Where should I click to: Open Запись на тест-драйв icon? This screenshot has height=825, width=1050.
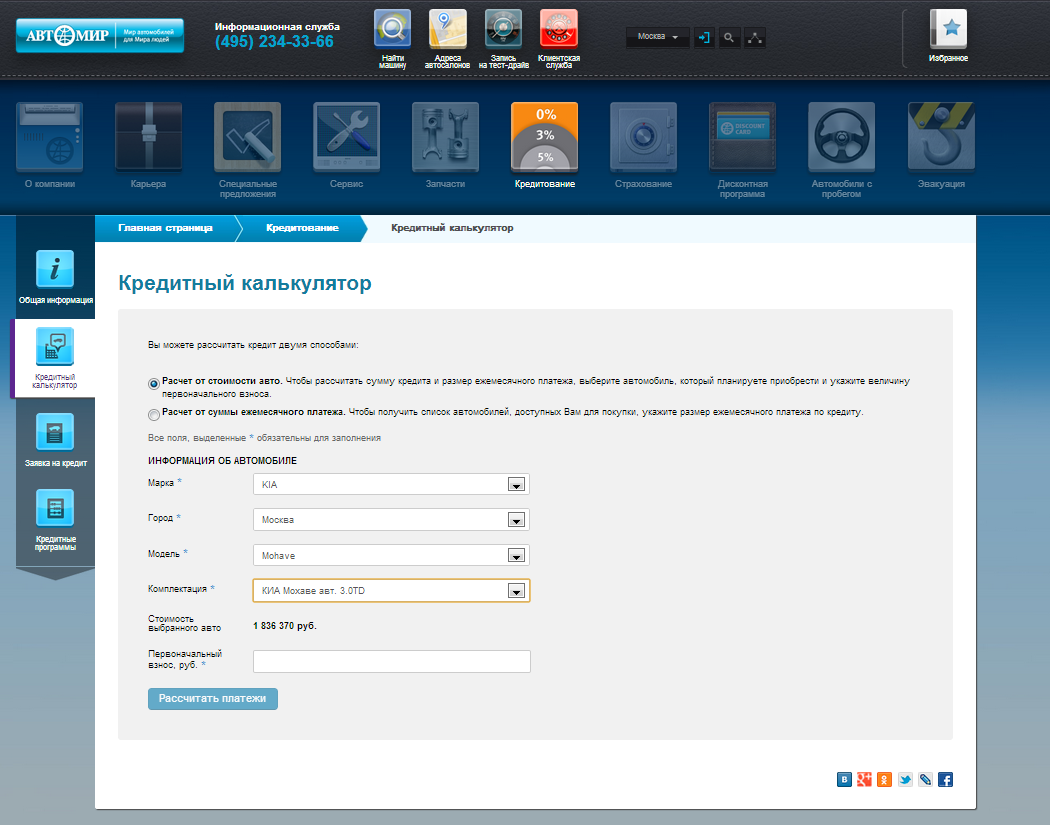pos(503,29)
